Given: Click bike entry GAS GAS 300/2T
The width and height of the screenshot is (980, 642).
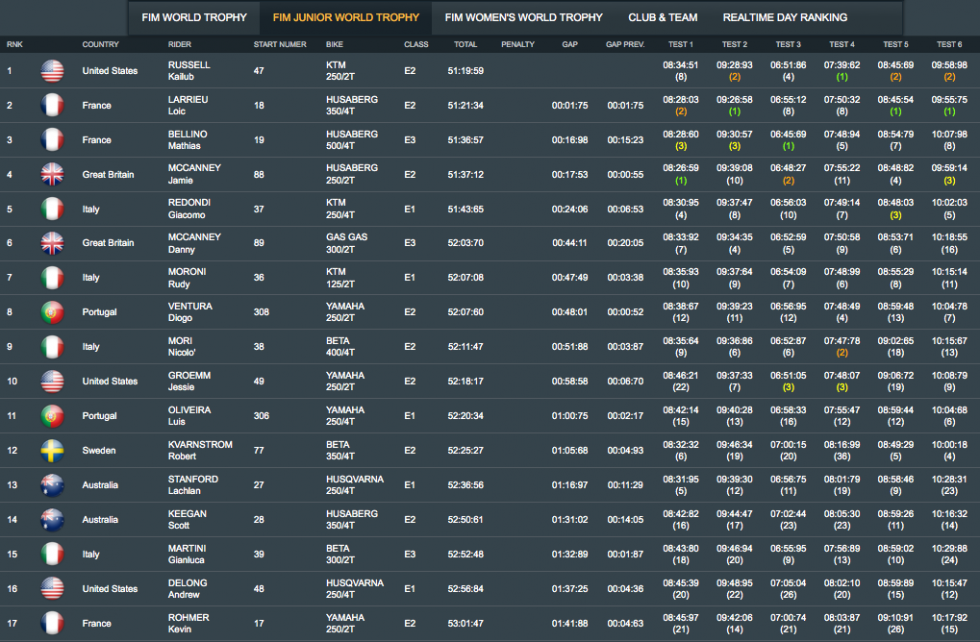Looking at the screenshot, I should pos(347,243).
